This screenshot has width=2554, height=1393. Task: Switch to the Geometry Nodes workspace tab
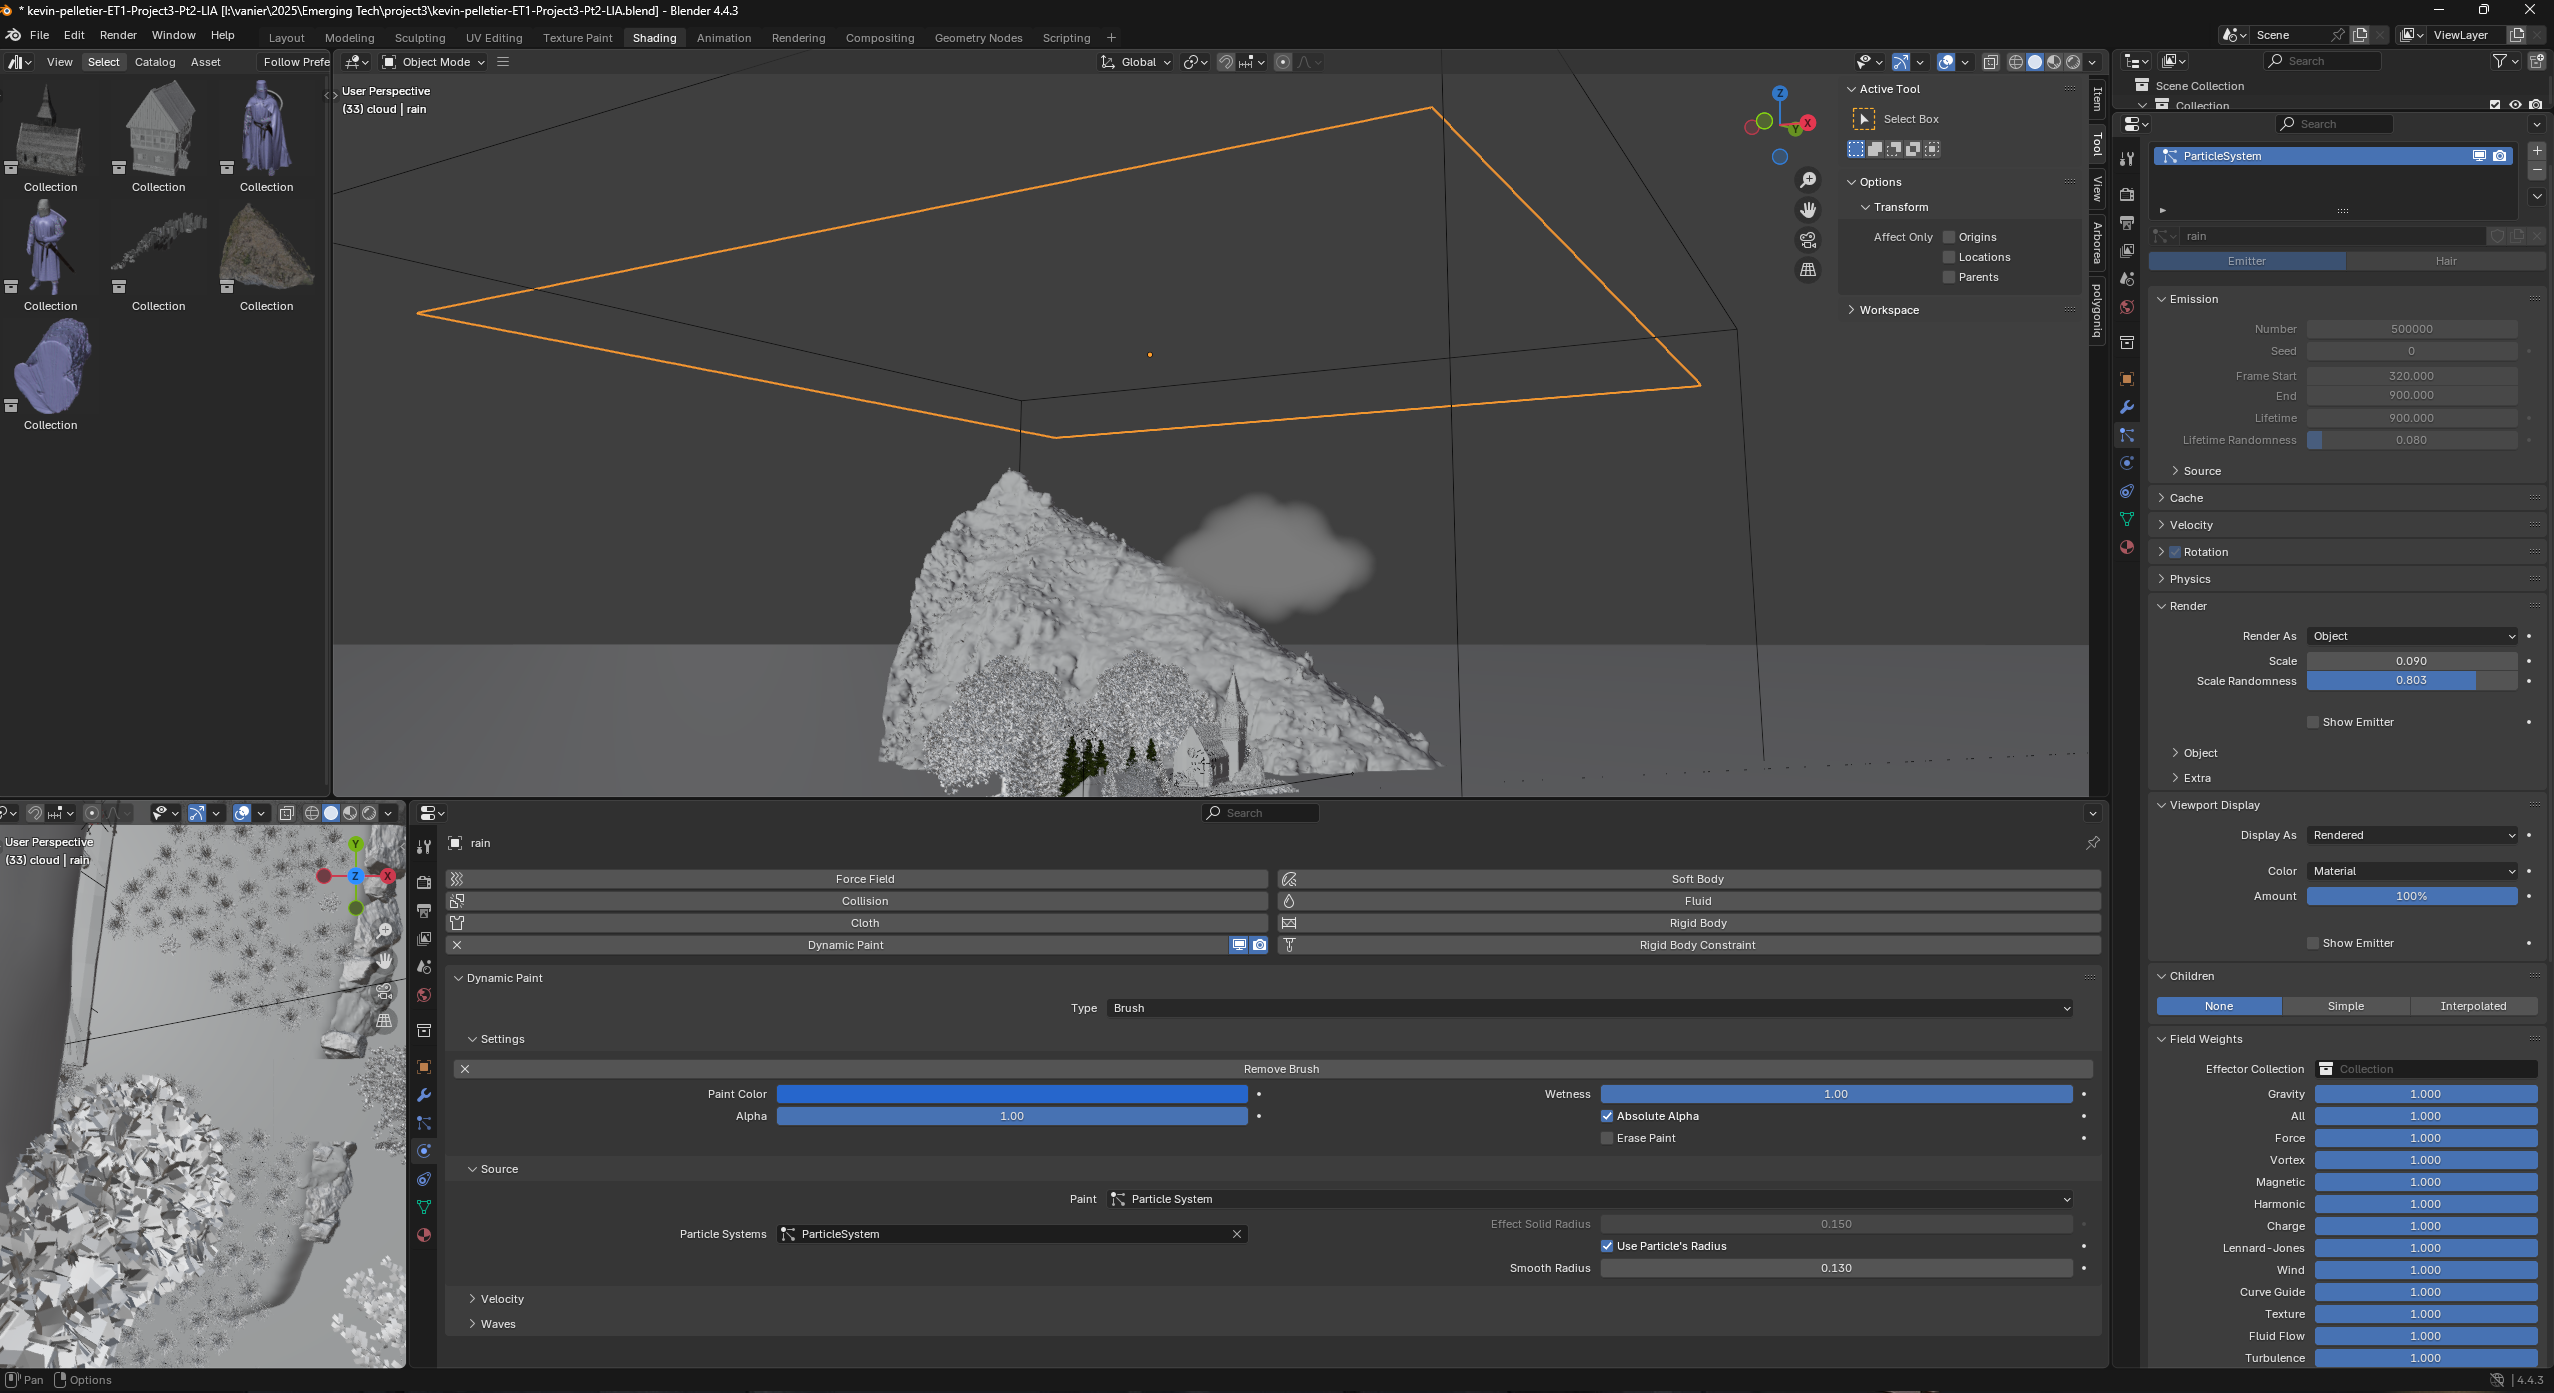(x=977, y=38)
